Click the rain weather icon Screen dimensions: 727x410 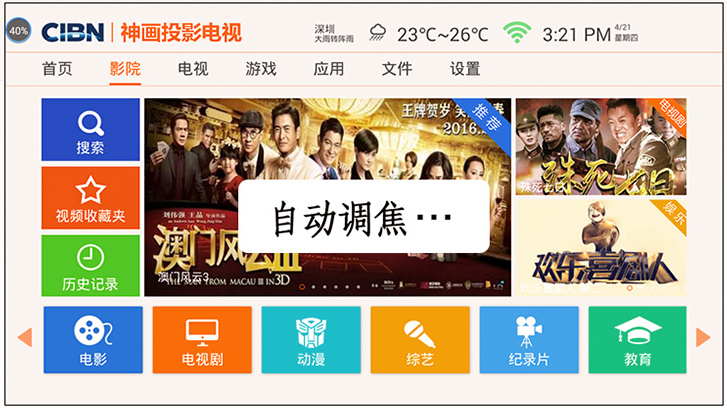(x=377, y=32)
